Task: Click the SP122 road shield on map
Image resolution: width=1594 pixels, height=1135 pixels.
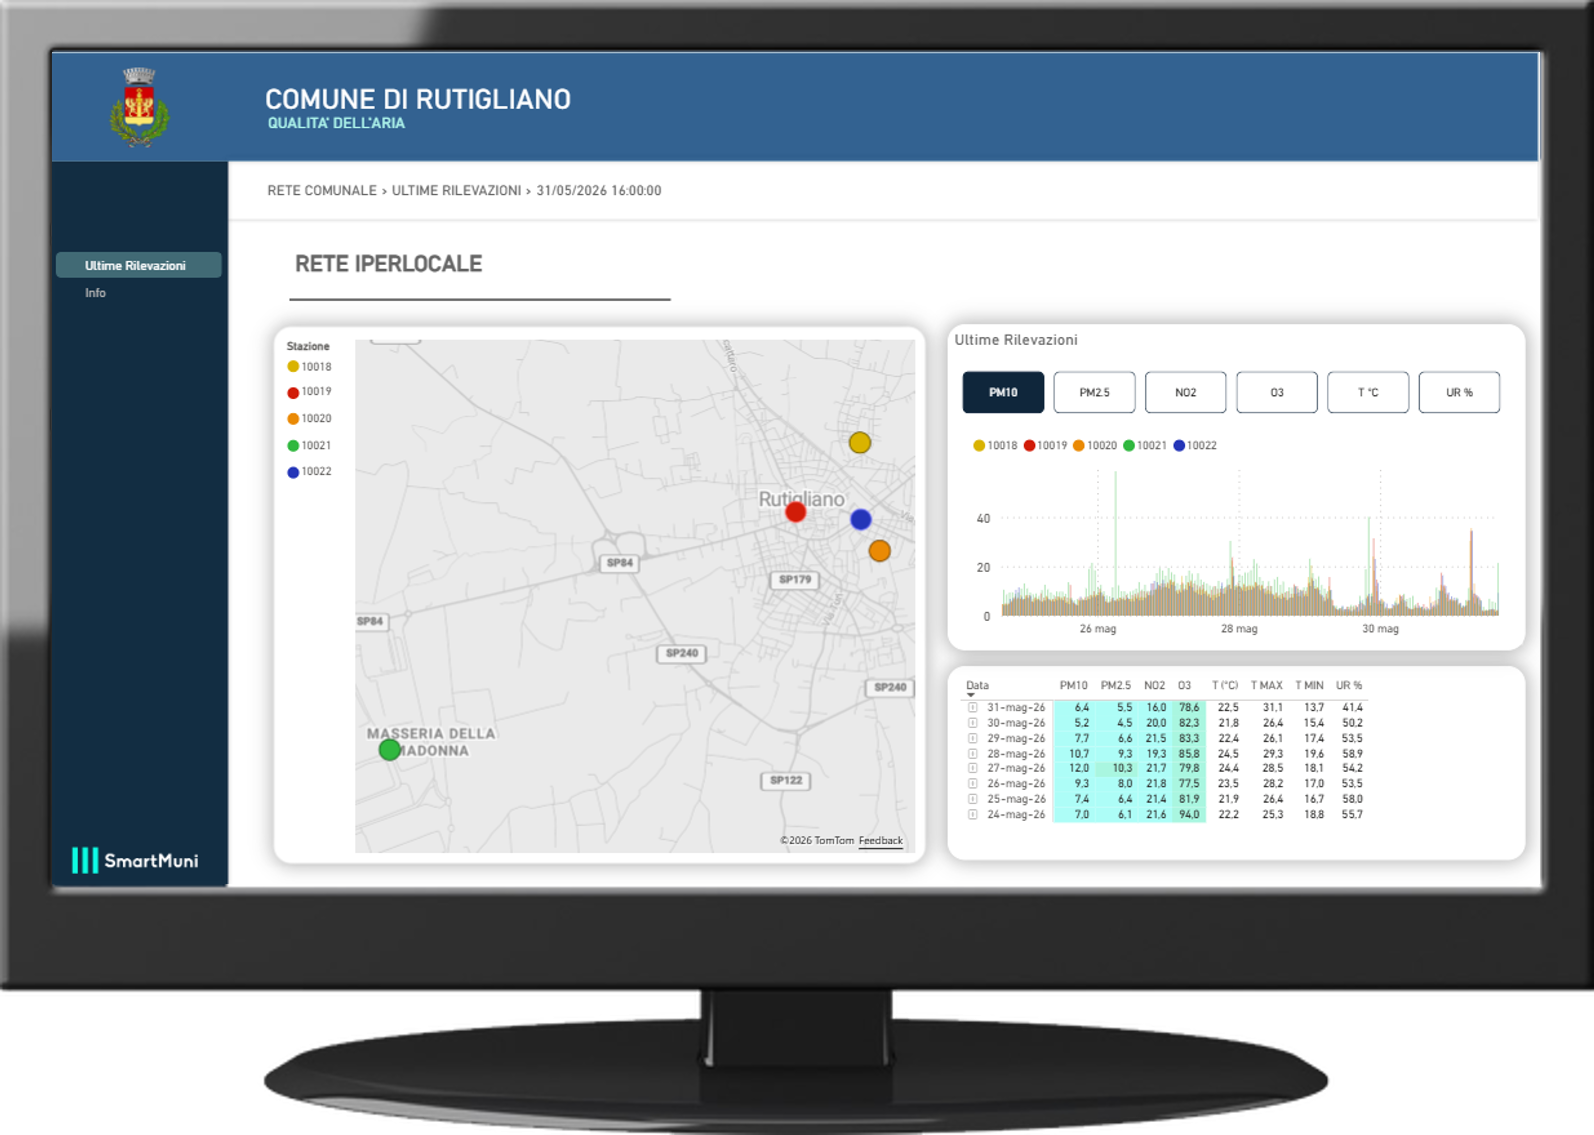Action: click(786, 781)
